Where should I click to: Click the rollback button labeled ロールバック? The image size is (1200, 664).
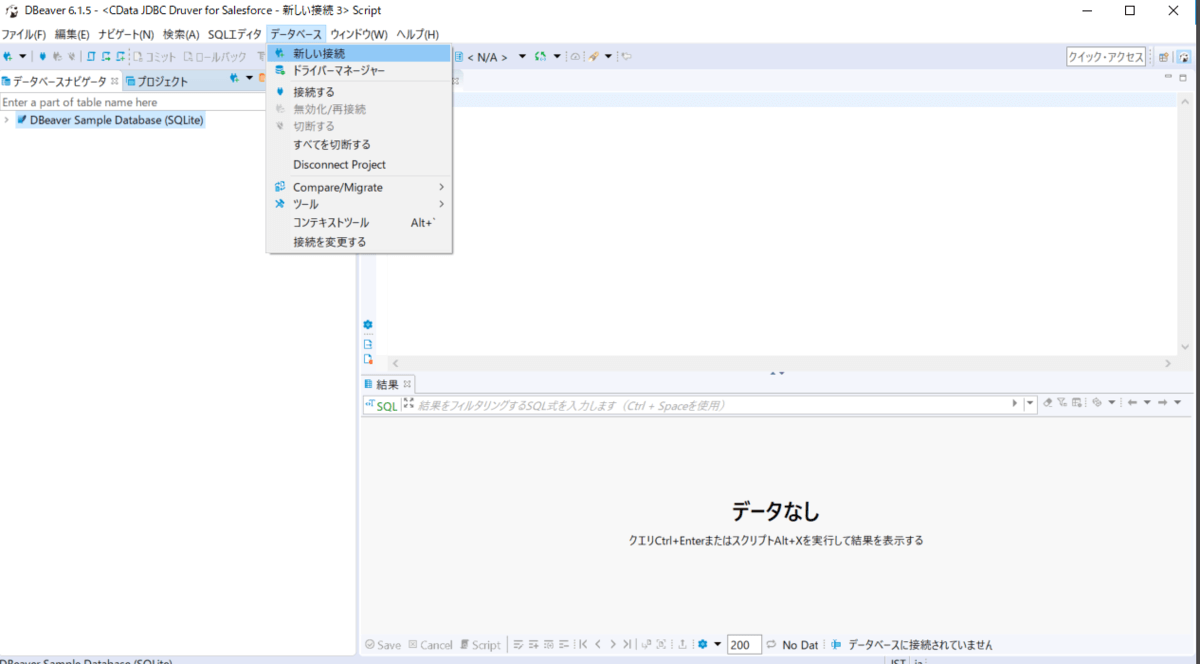pos(214,57)
